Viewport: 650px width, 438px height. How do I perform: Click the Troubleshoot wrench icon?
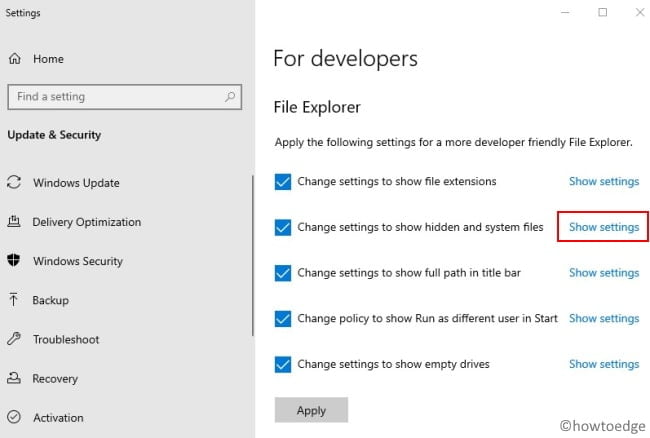click(x=14, y=339)
